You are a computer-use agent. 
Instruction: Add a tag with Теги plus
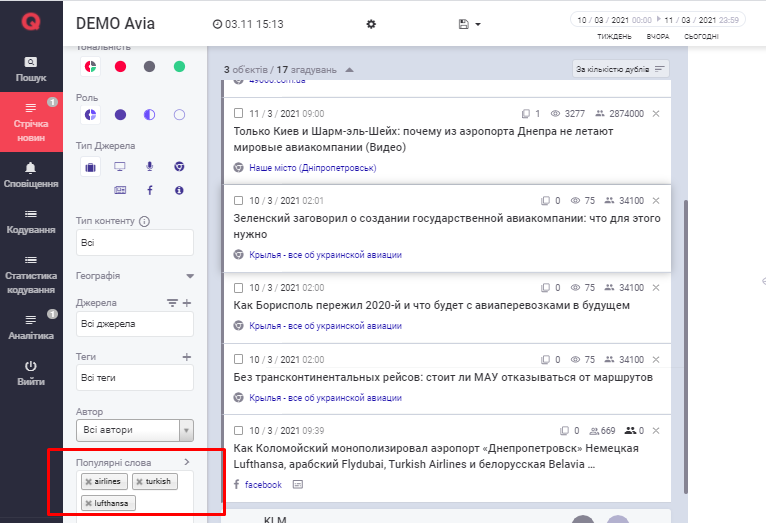point(187,357)
